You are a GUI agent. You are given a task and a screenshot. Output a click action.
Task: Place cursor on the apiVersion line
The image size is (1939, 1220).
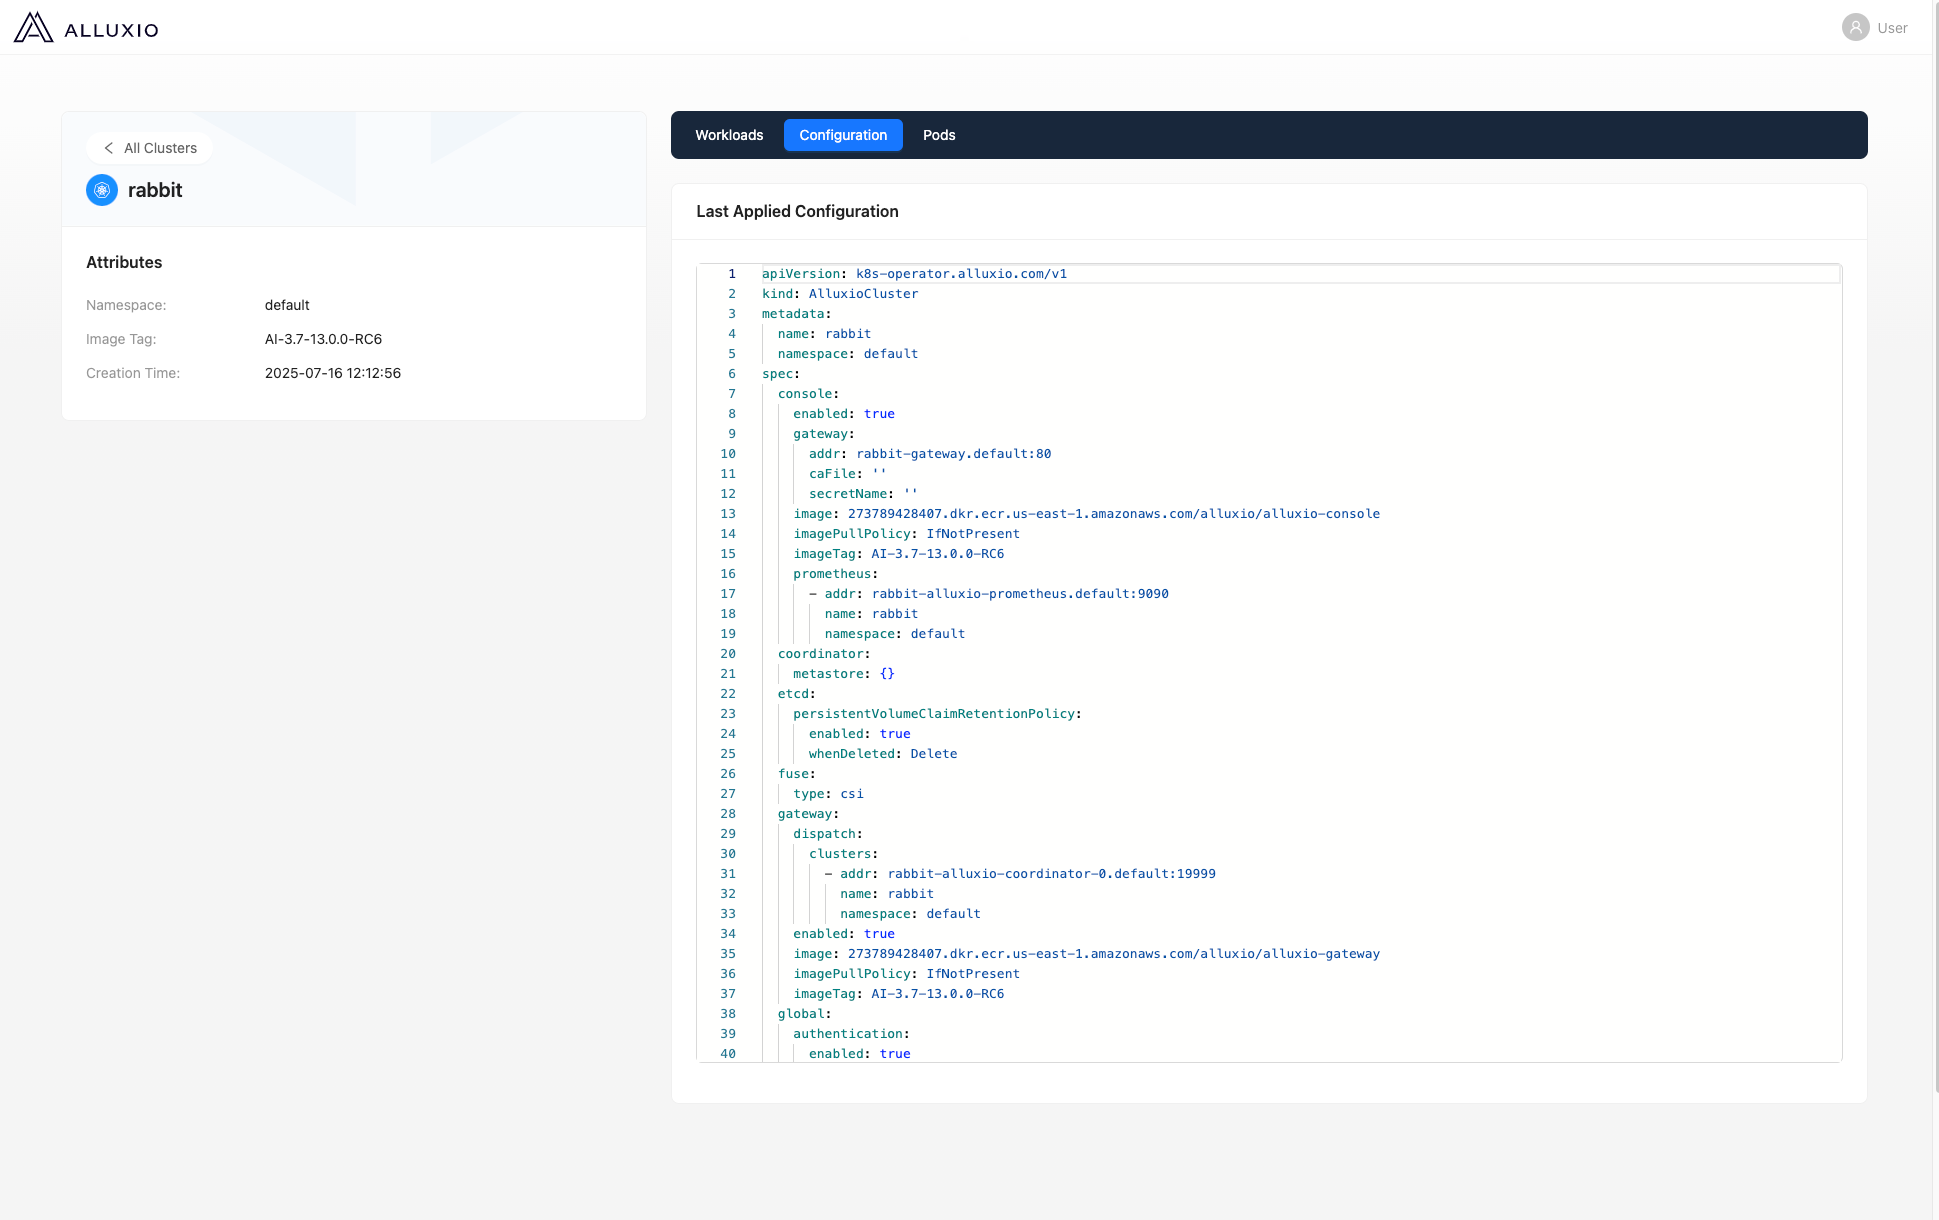[914, 274]
